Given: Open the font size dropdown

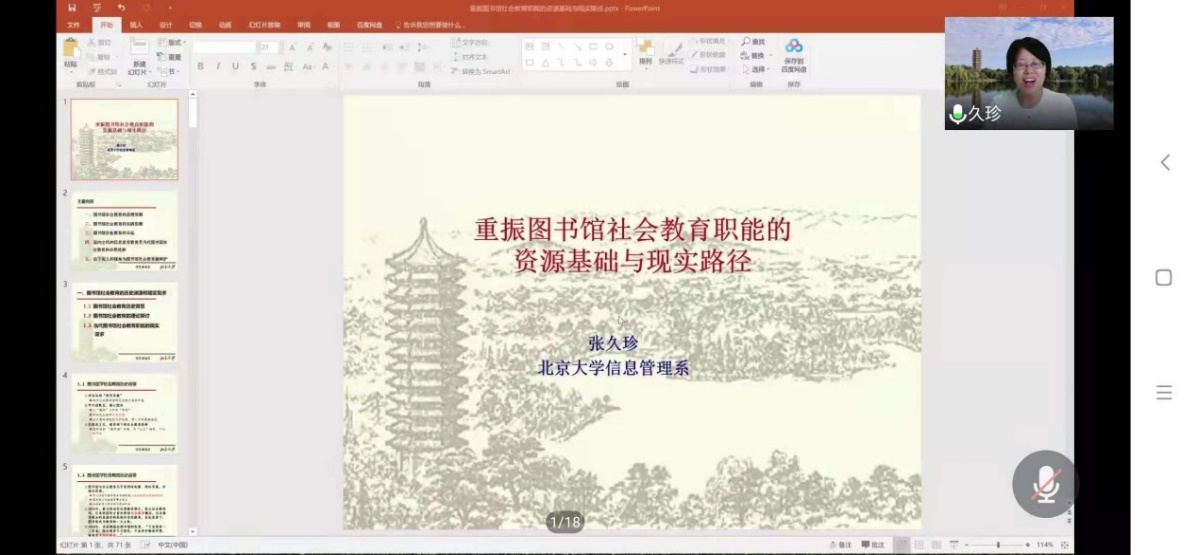Looking at the screenshot, I should pyautogui.click(x=278, y=47).
